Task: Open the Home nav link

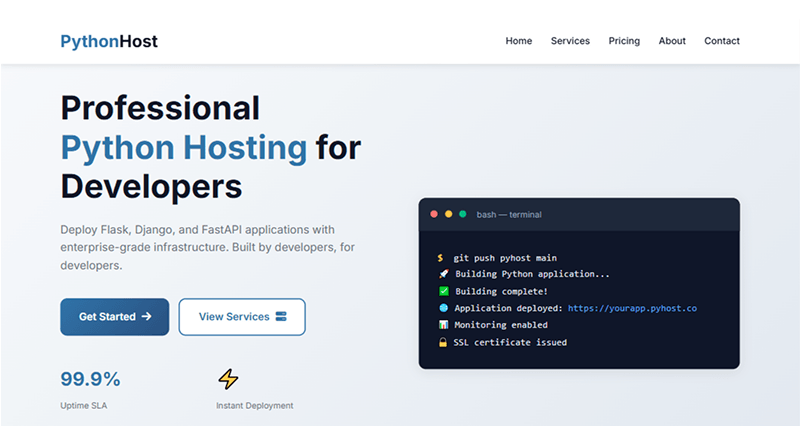Action: pyautogui.click(x=518, y=41)
